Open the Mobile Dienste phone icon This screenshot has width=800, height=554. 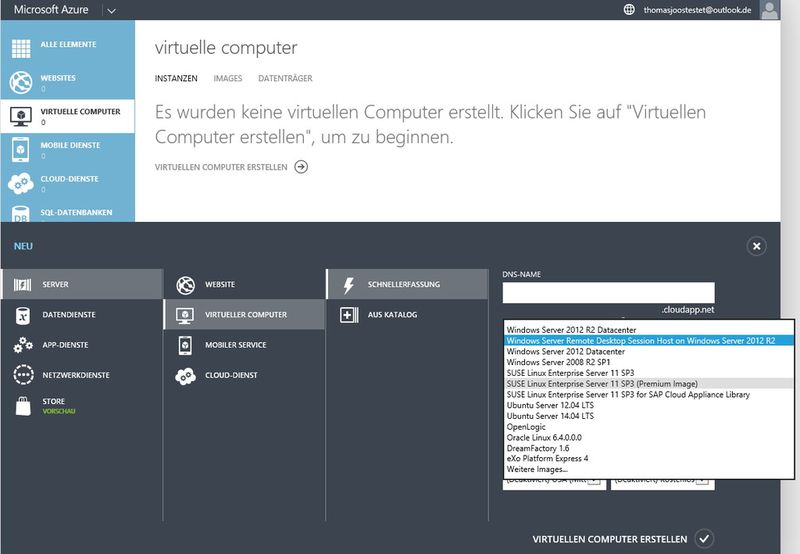coord(21,149)
